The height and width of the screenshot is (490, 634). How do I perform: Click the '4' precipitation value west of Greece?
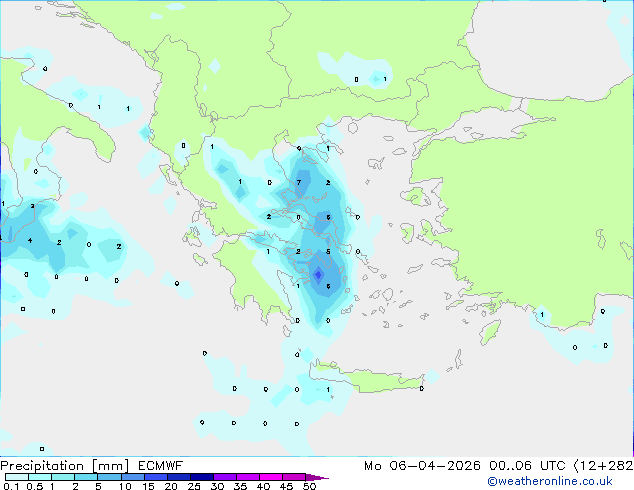[30, 241]
